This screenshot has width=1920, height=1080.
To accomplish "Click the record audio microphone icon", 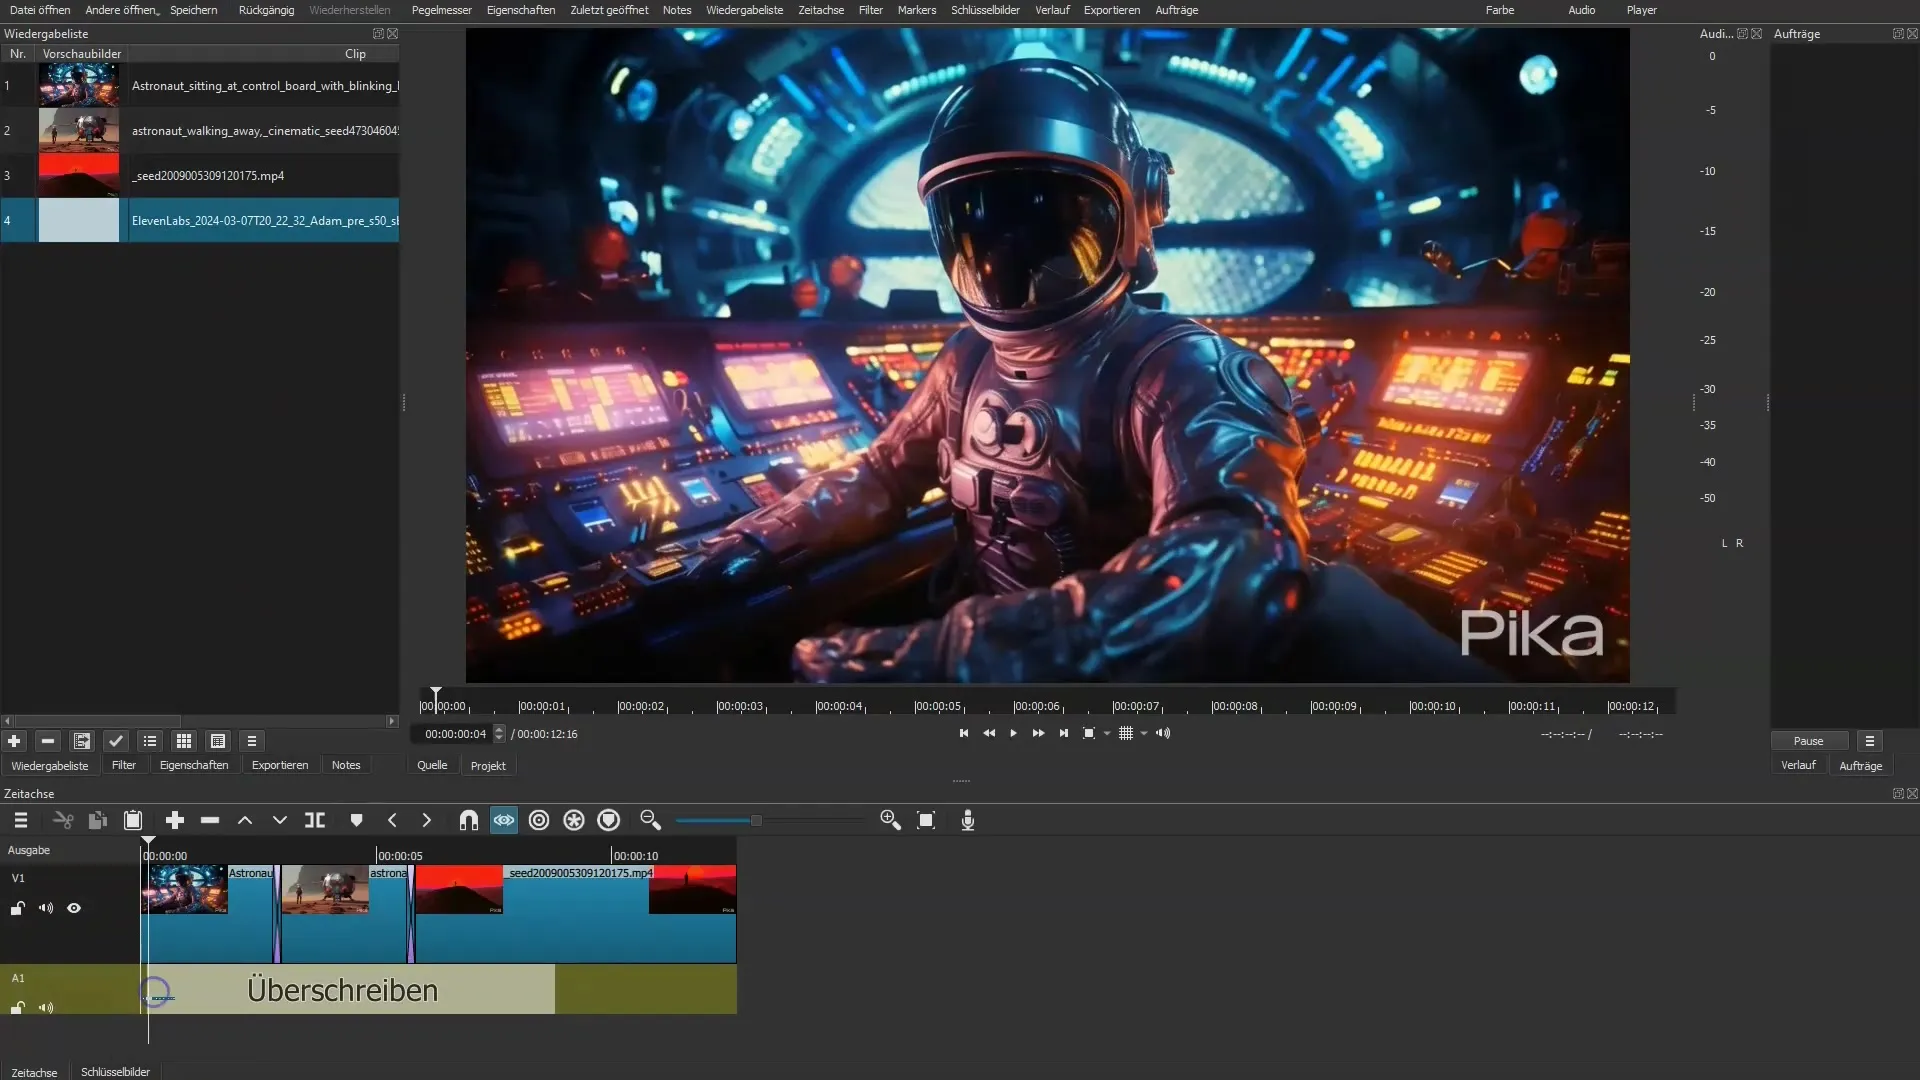I will tap(968, 820).
